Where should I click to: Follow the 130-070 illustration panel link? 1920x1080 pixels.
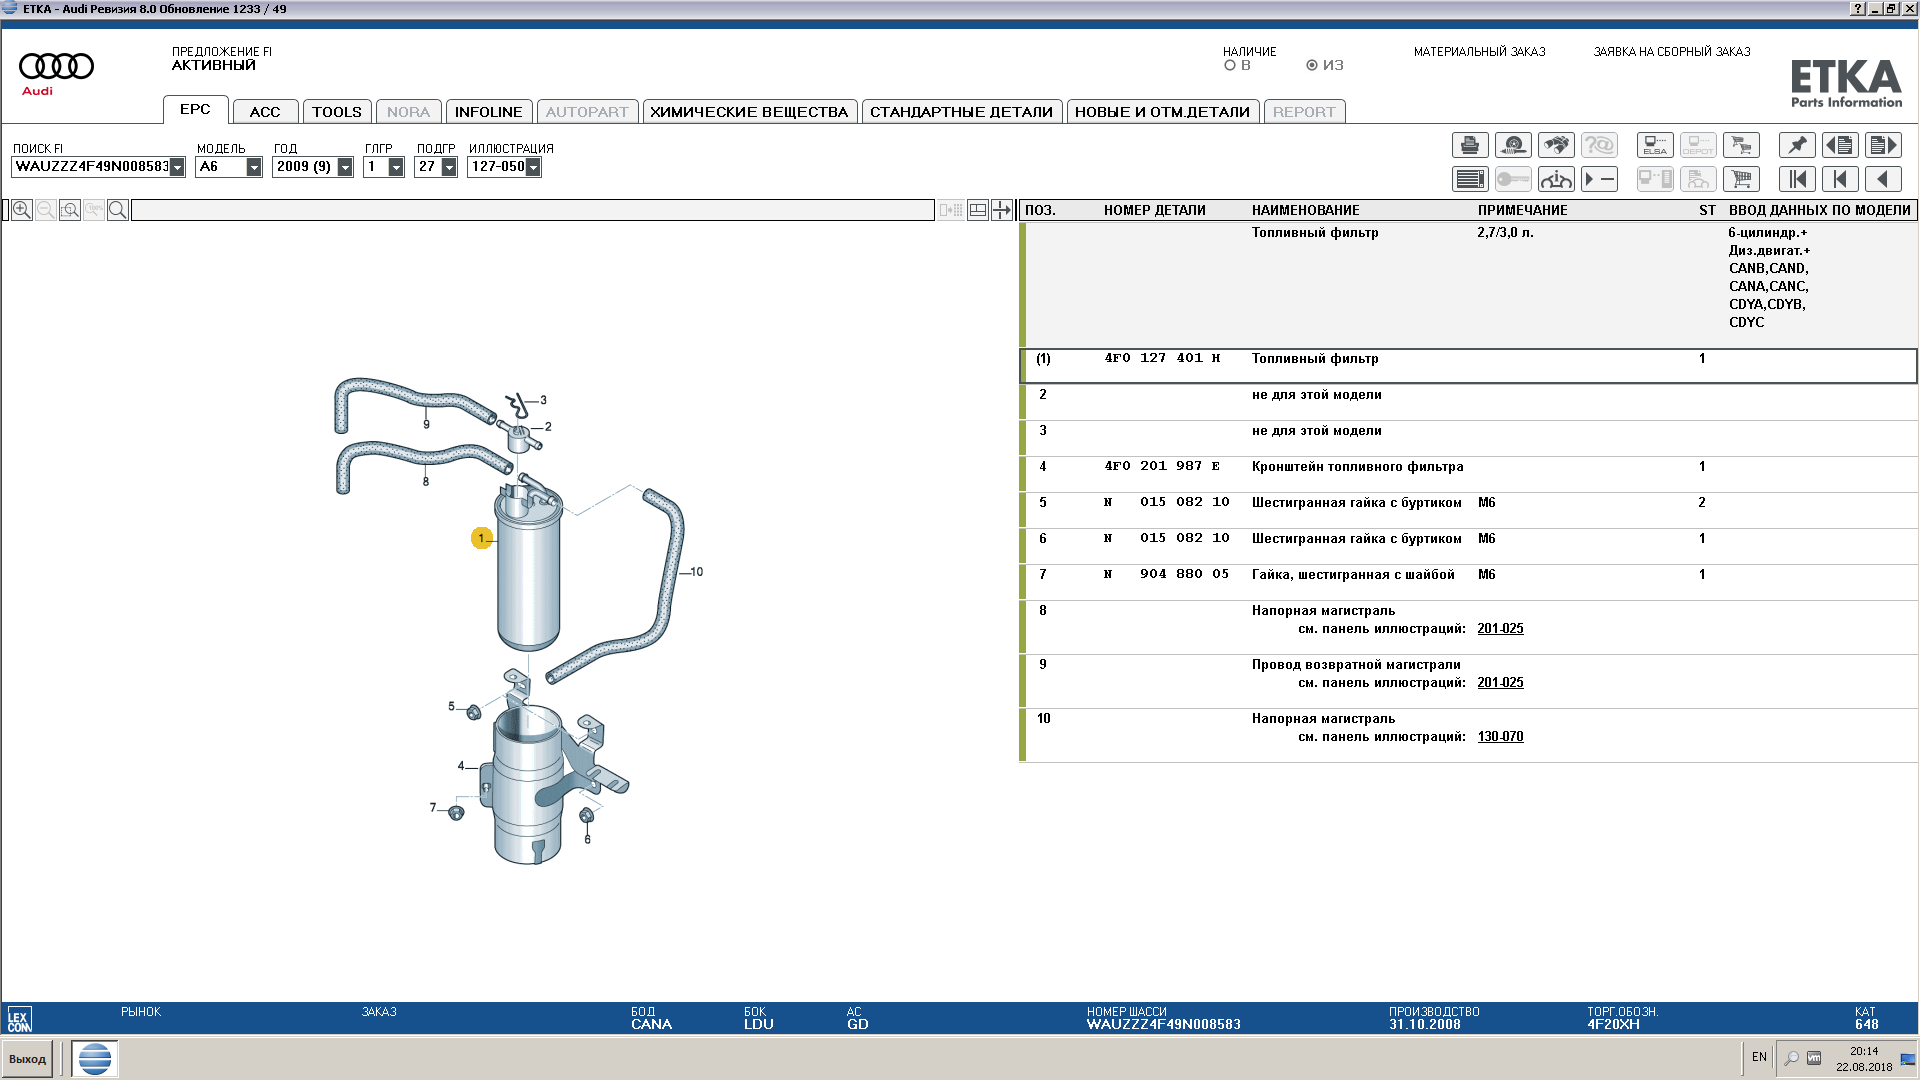pos(1500,737)
